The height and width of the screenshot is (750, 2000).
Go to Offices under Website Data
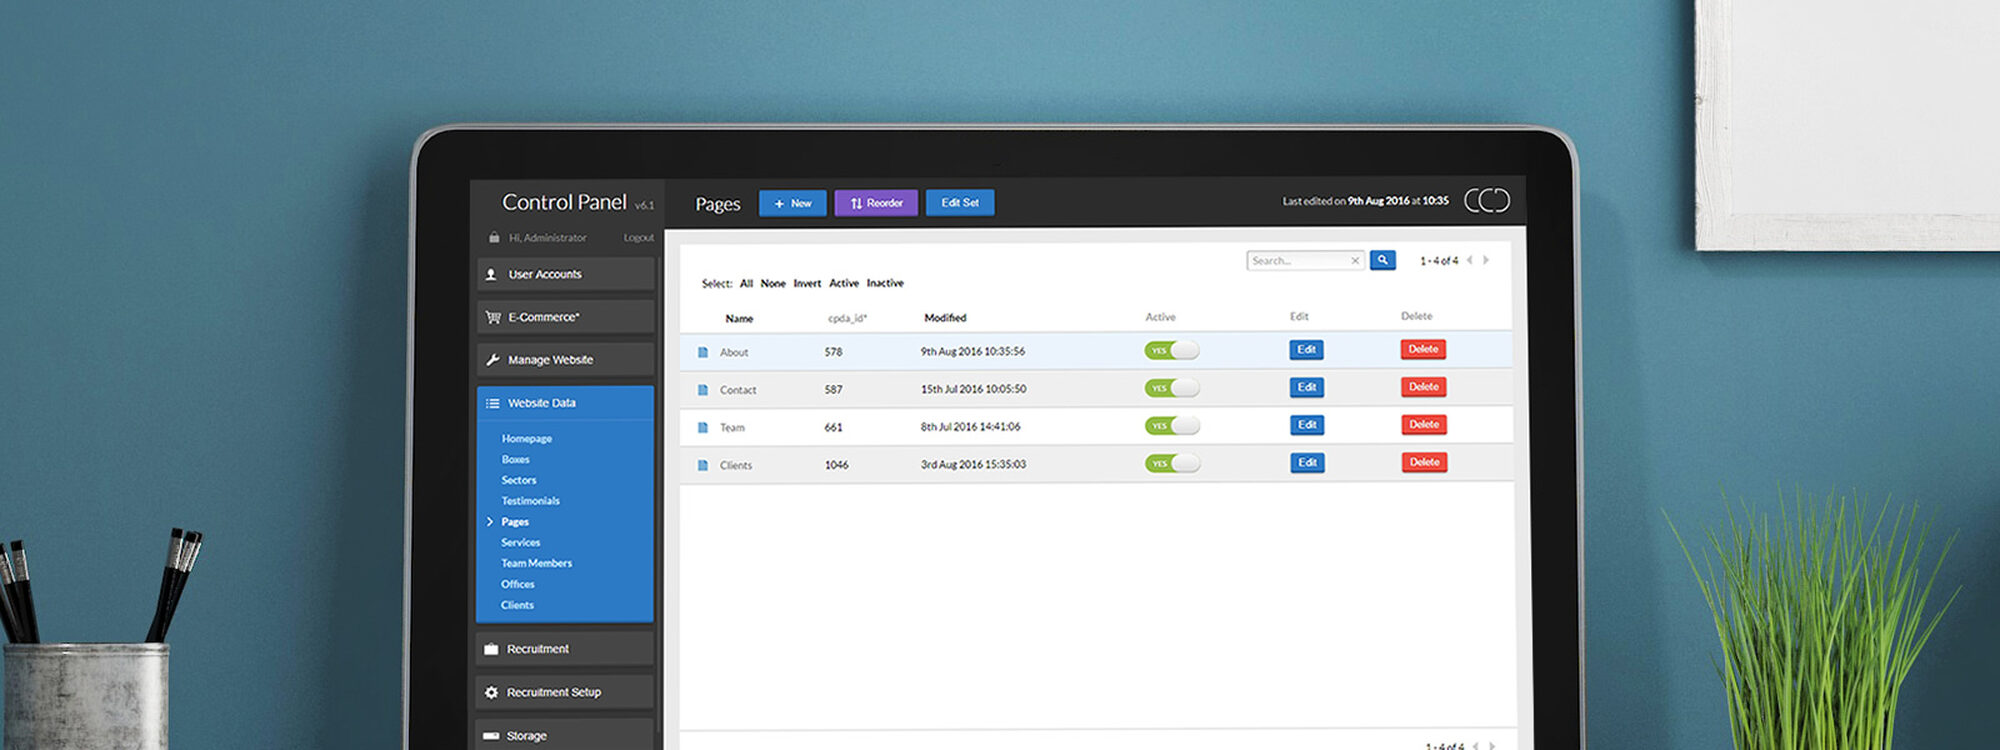click(518, 584)
